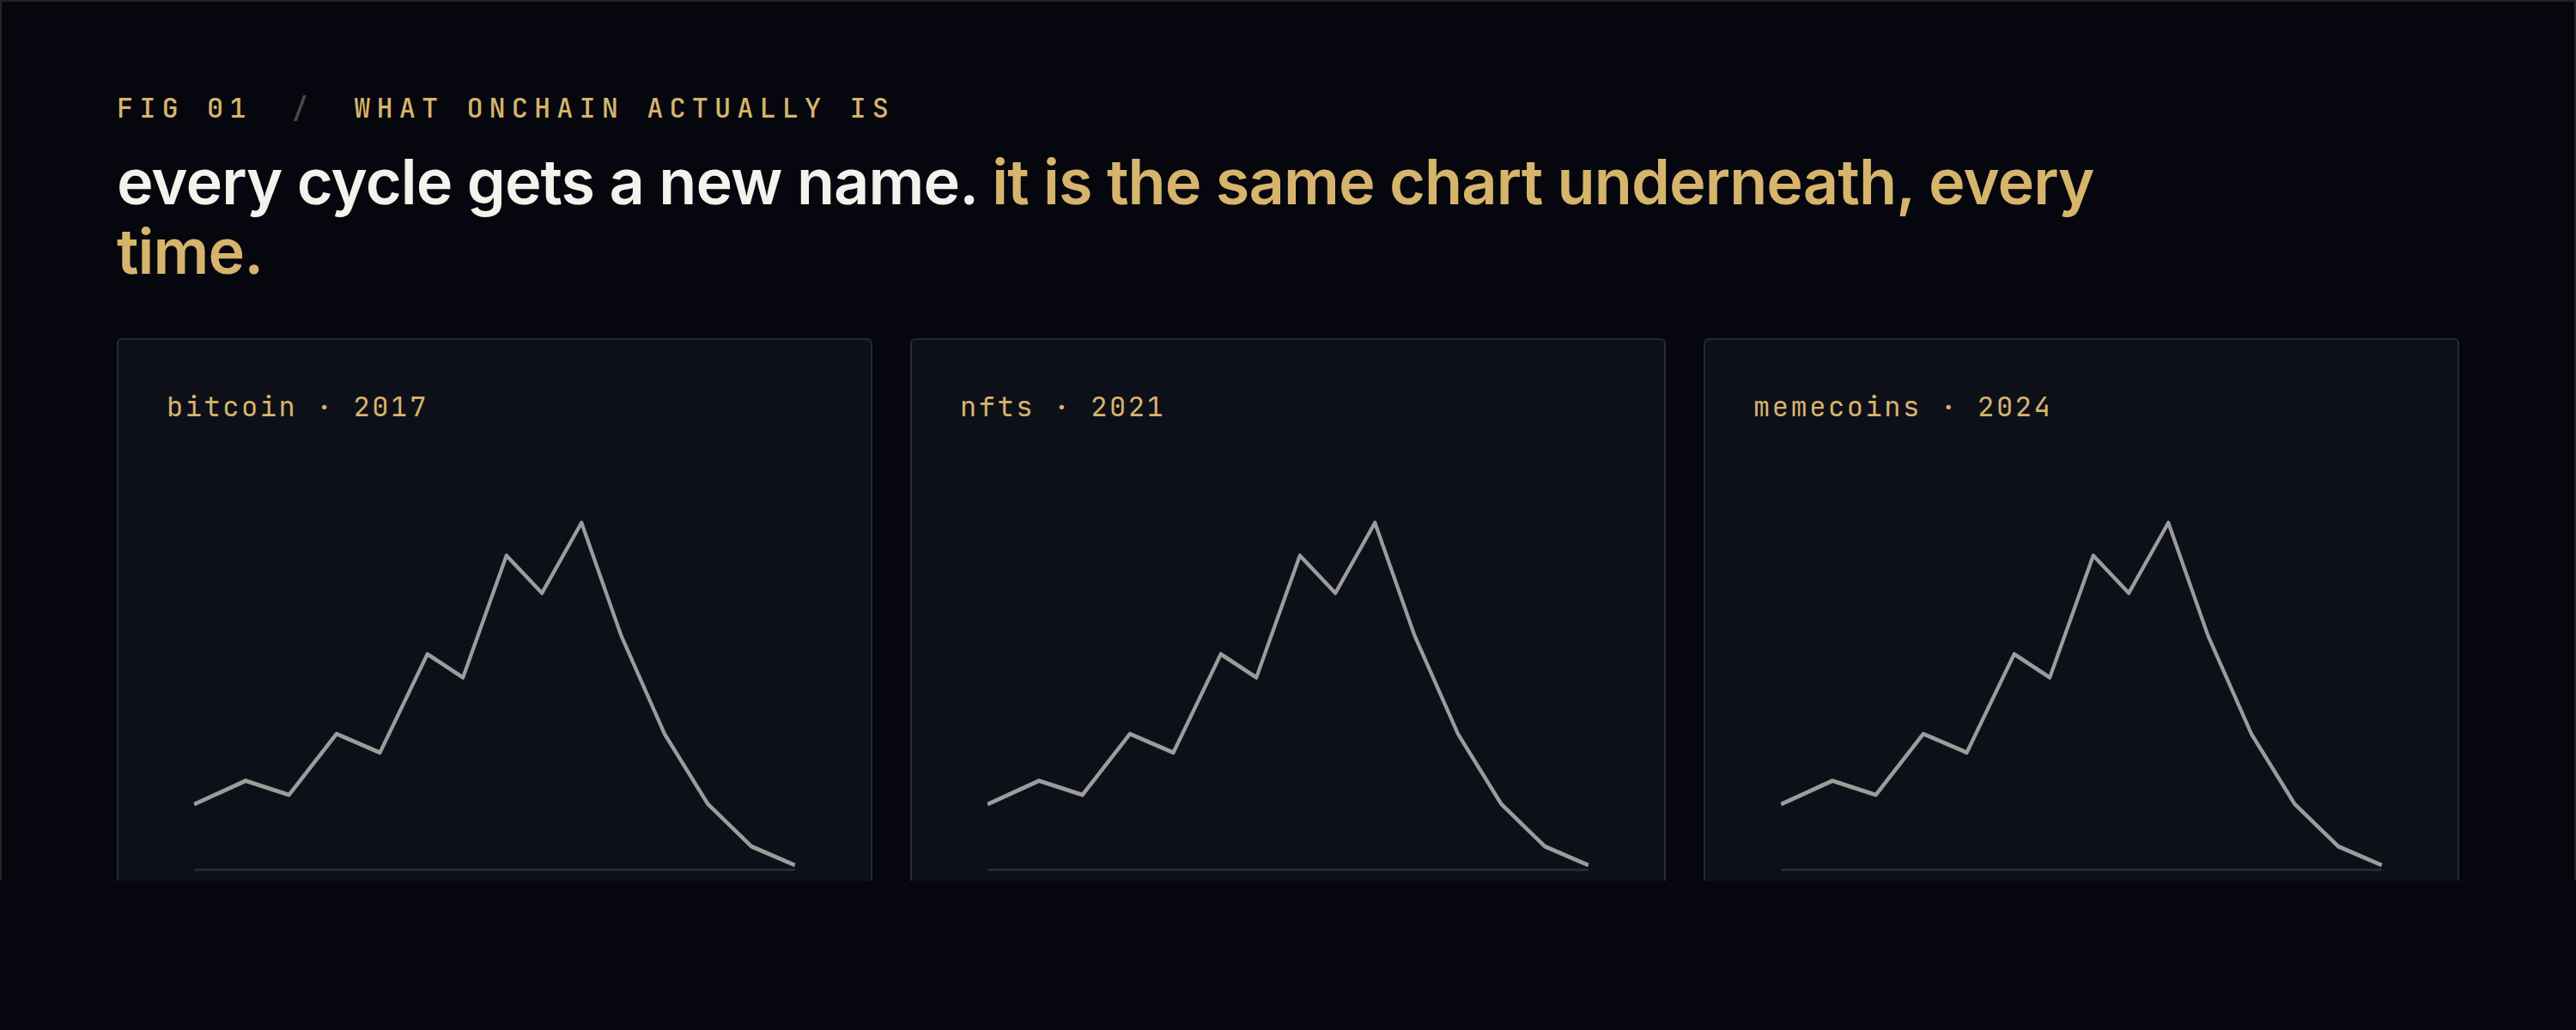Click the tail end of the memecoins line
The image size is (2576, 1030).
[2379, 864]
